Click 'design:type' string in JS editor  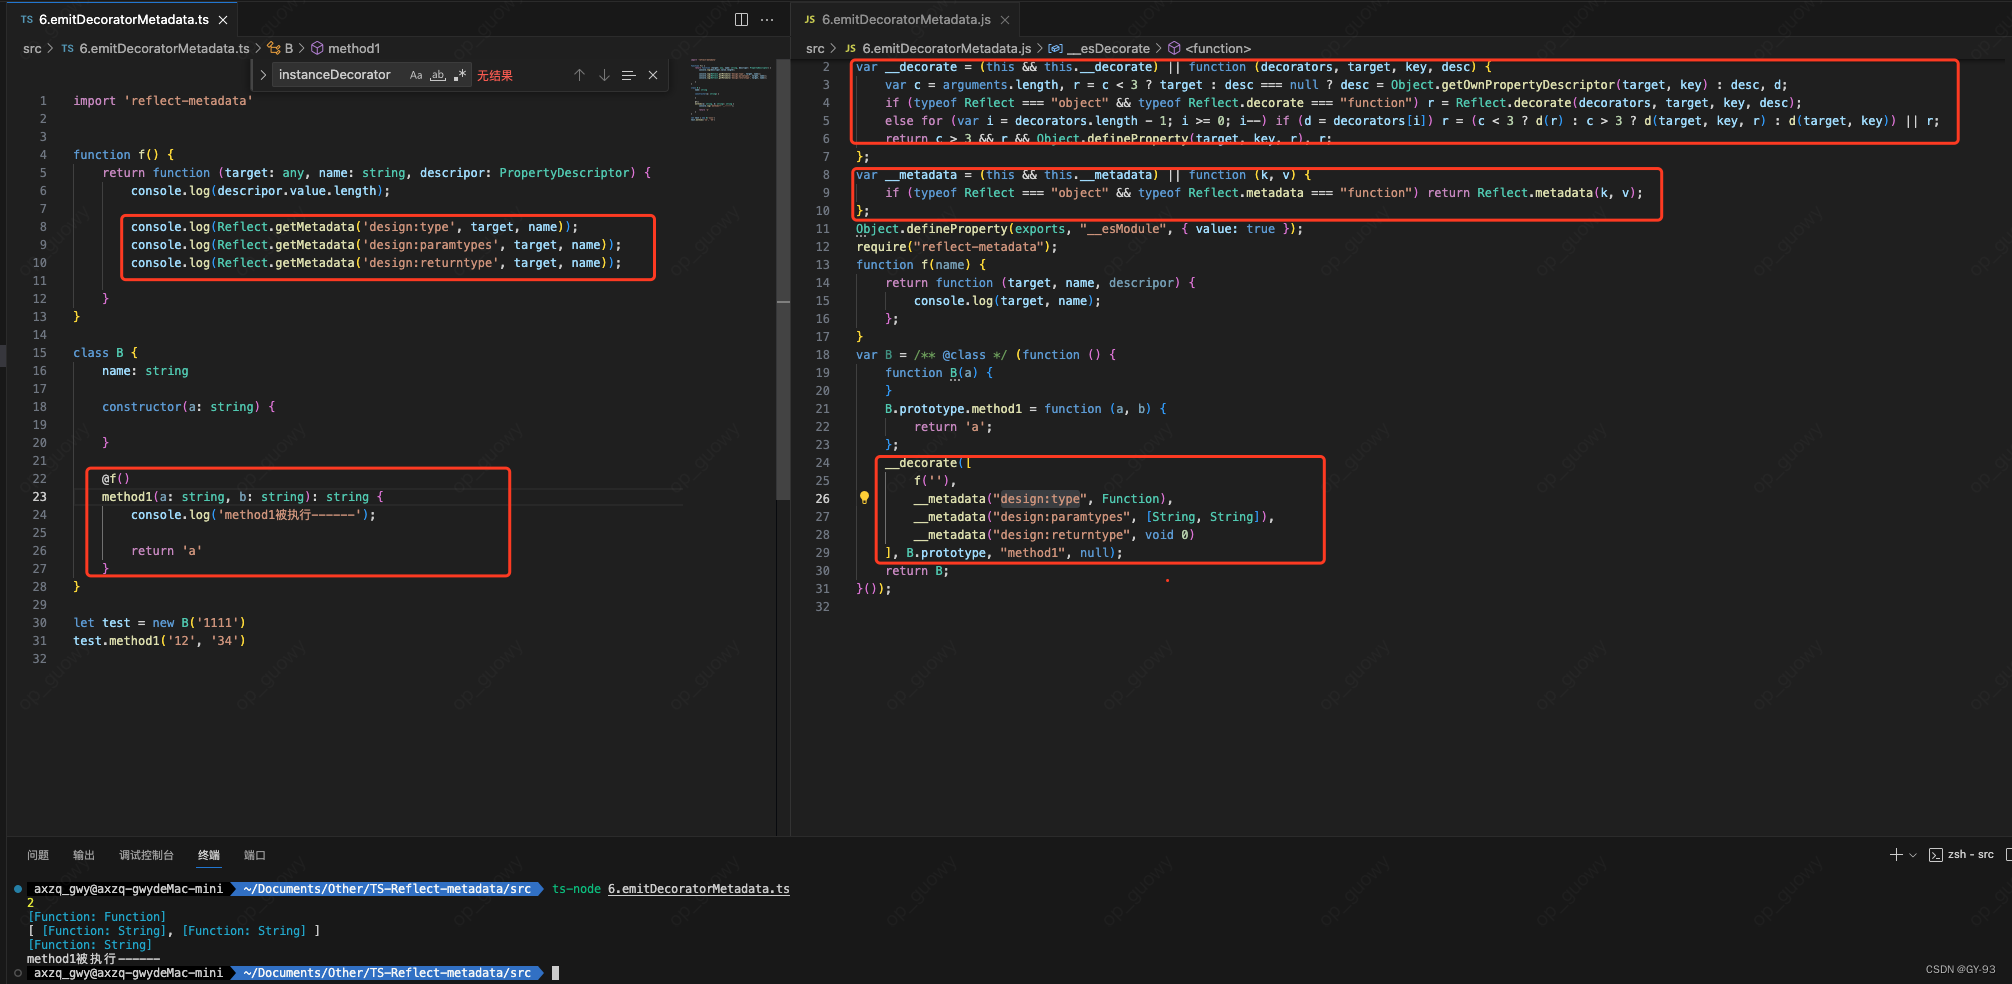pyautogui.click(x=1040, y=499)
